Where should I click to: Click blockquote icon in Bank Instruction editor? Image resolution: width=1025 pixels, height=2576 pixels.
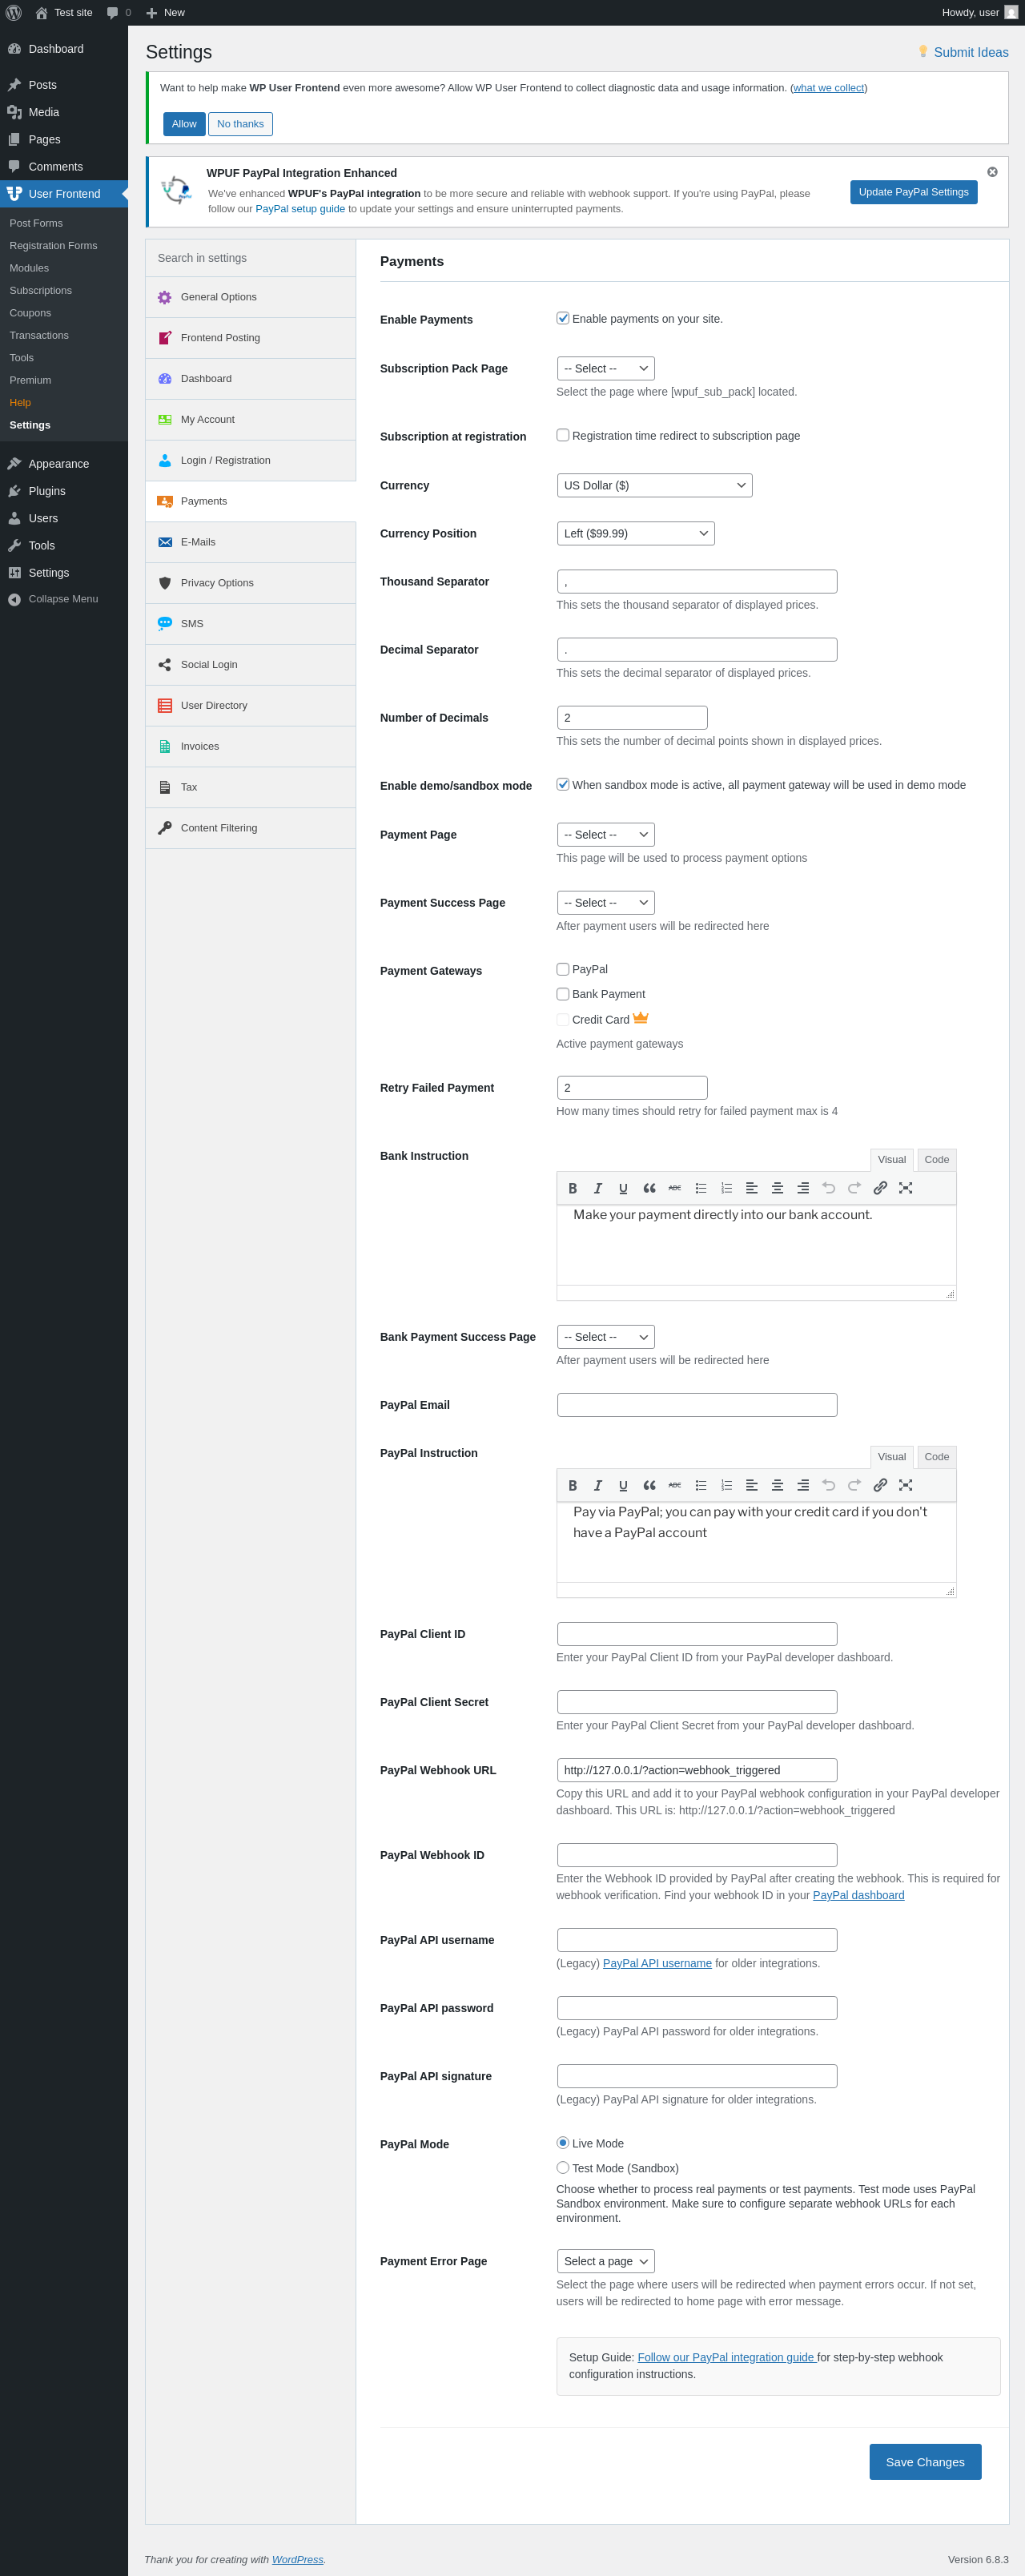pyautogui.click(x=649, y=1188)
